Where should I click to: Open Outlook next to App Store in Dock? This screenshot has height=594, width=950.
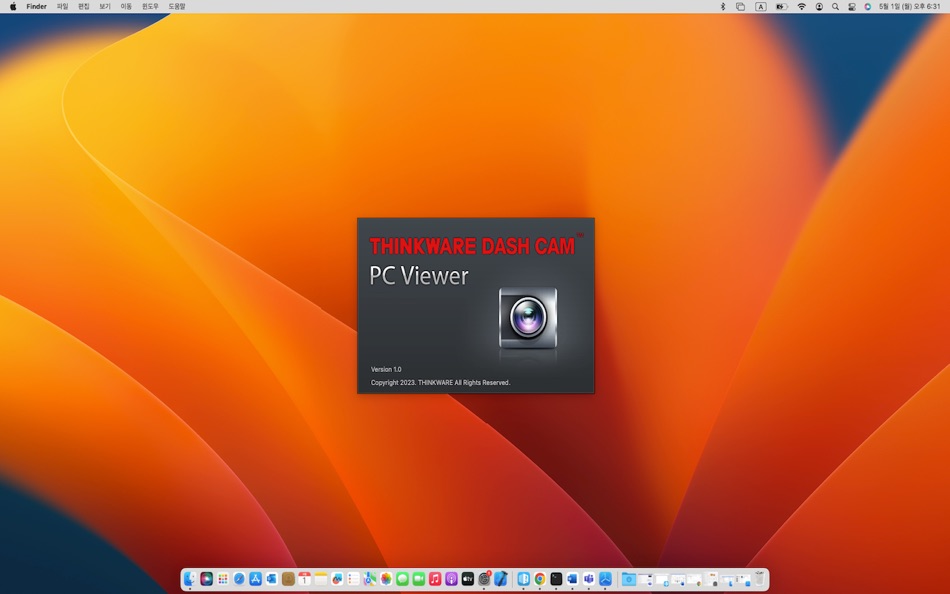272,579
